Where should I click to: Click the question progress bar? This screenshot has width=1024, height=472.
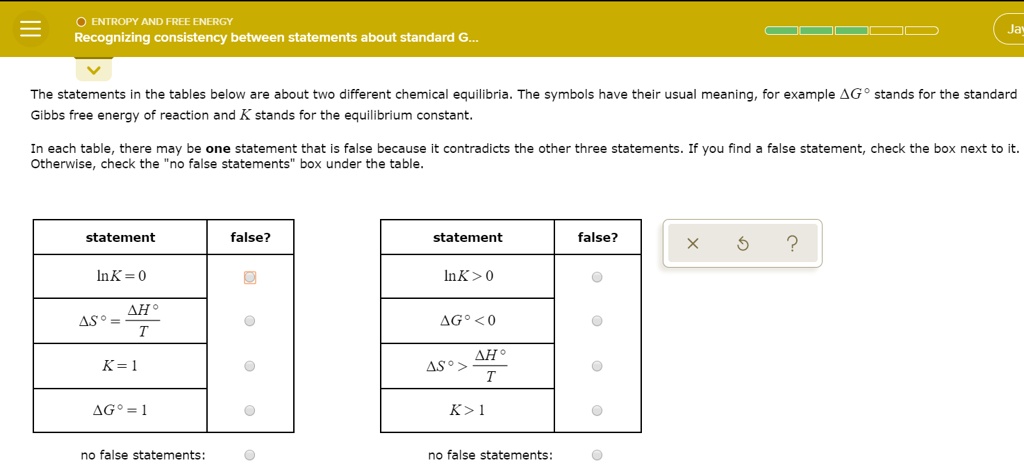tap(852, 30)
